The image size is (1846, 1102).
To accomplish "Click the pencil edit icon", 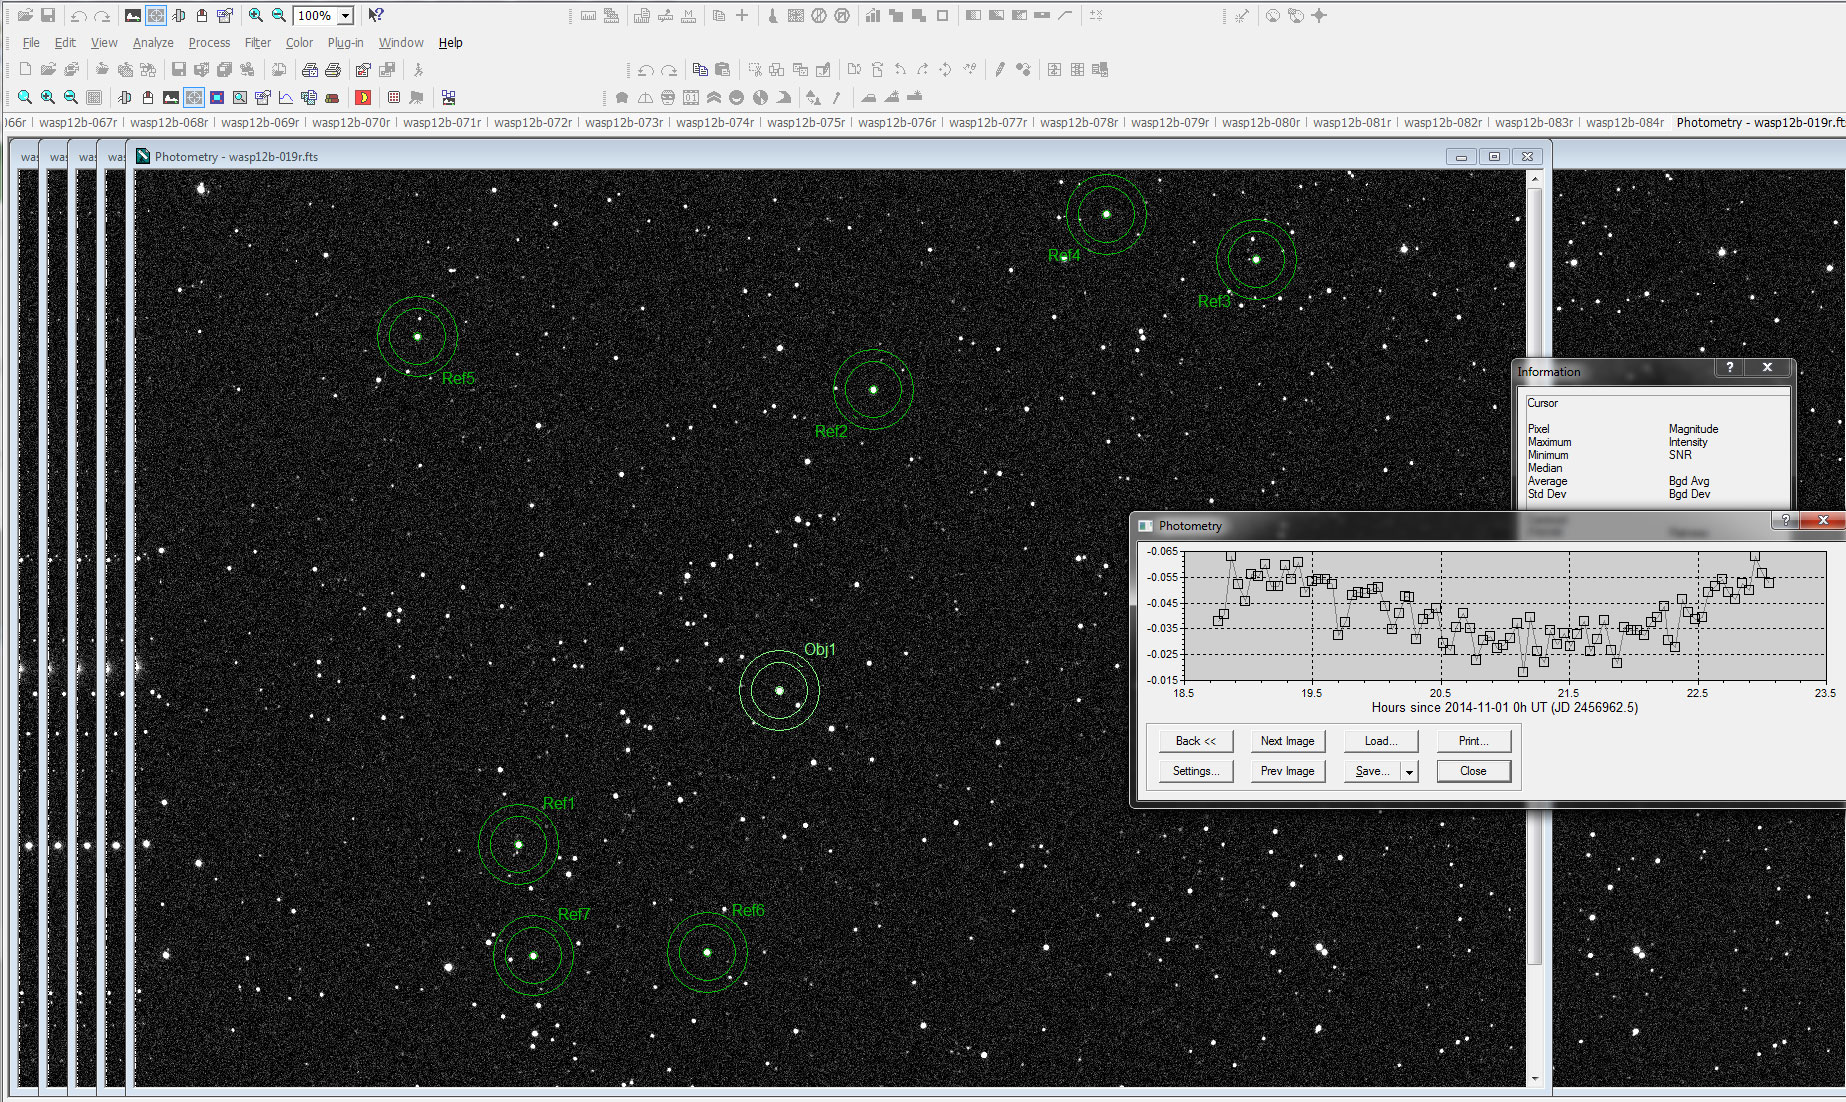I will [999, 70].
